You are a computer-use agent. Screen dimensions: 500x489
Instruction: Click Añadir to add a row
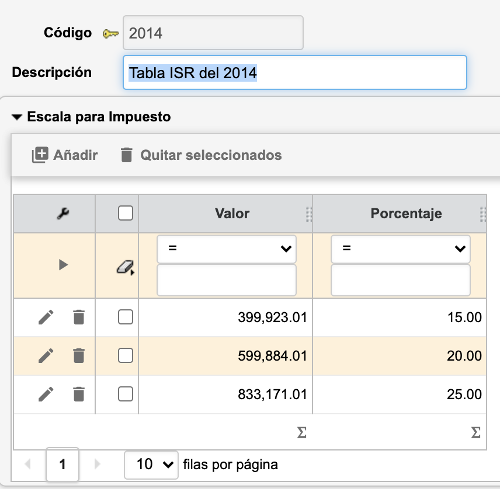(x=65, y=155)
